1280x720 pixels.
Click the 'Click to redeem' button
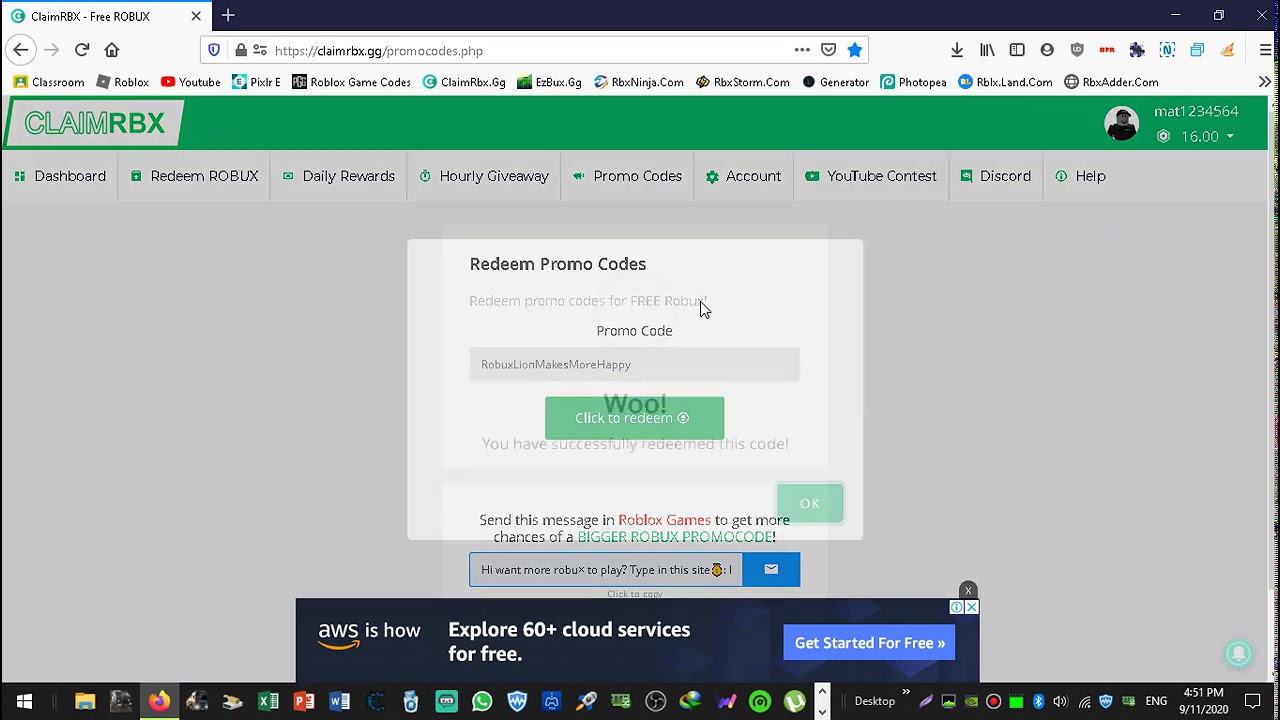(634, 418)
